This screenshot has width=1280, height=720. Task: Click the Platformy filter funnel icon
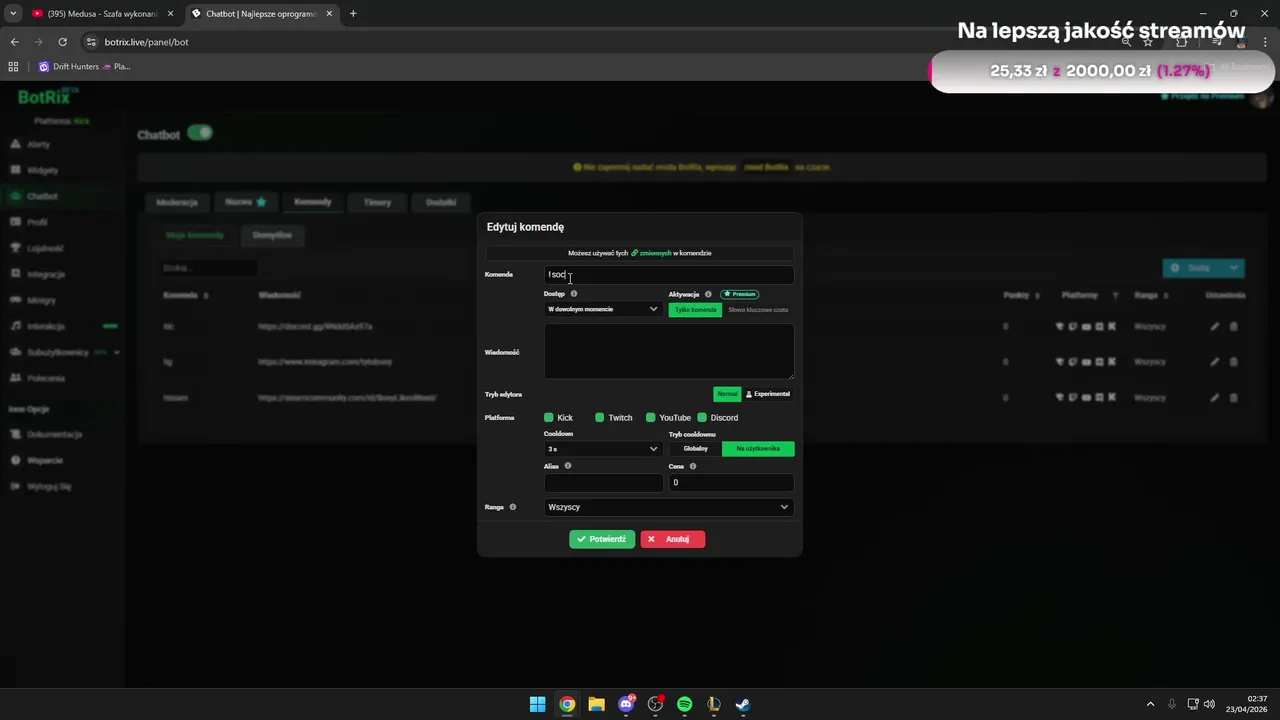[x=1116, y=296]
